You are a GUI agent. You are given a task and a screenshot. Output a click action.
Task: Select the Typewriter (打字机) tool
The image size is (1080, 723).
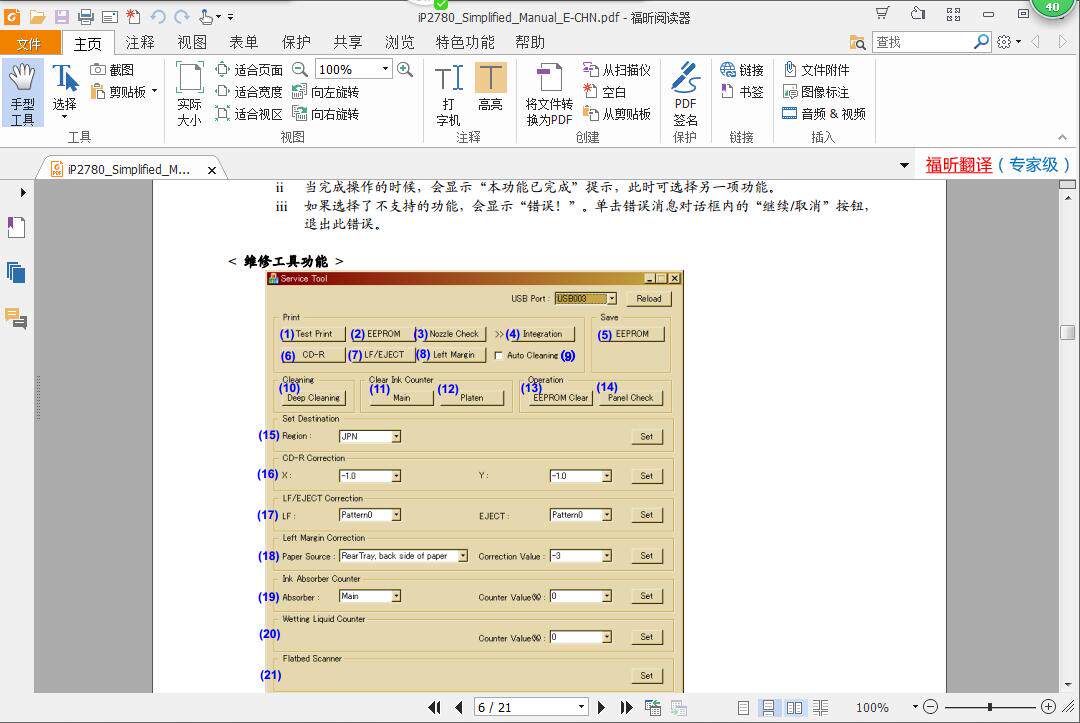448,94
